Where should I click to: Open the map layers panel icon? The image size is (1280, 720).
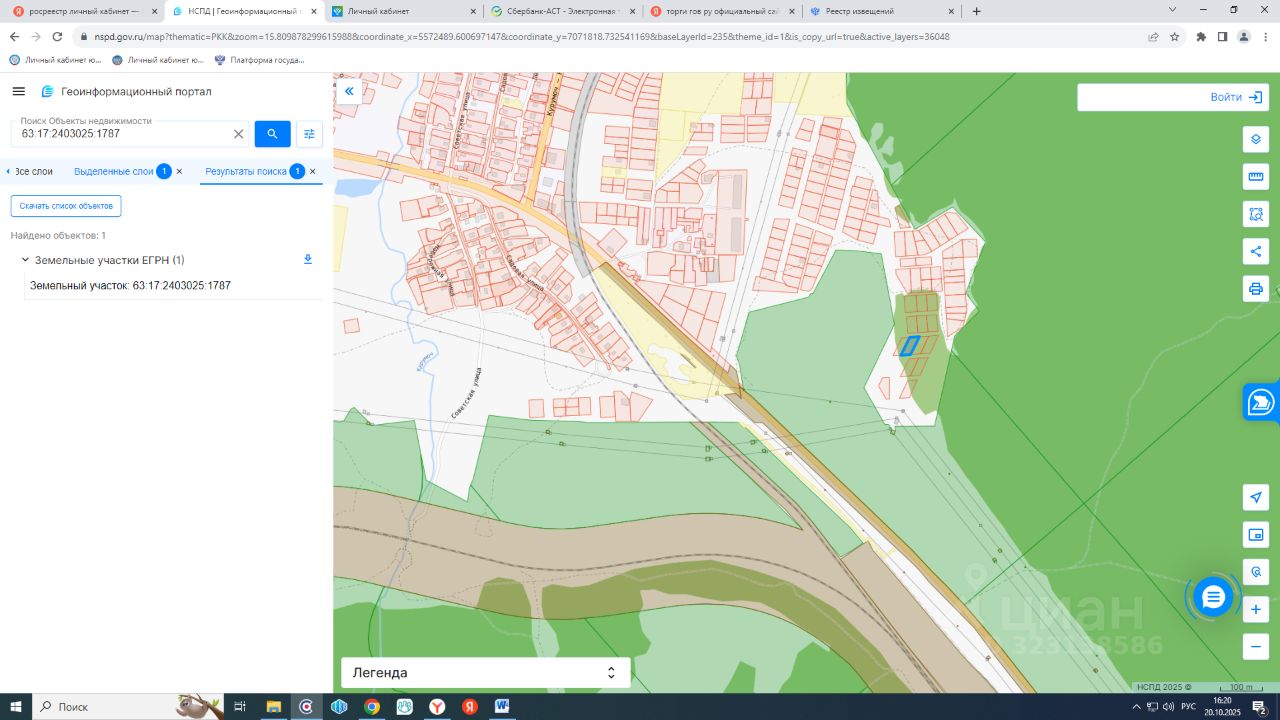(x=1255, y=139)
